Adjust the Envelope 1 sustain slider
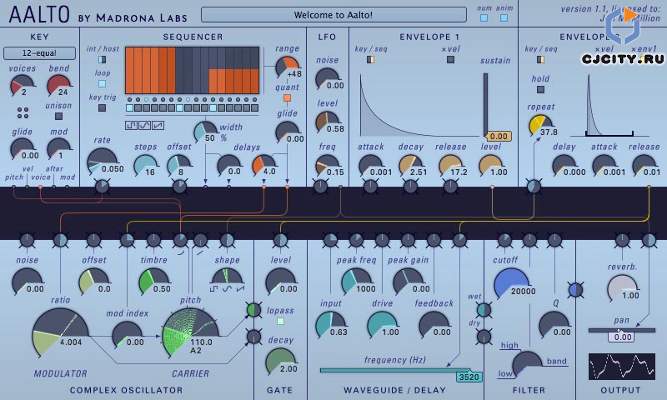The height and width of the screenshot is (400, 667). (x=485, y=105)
